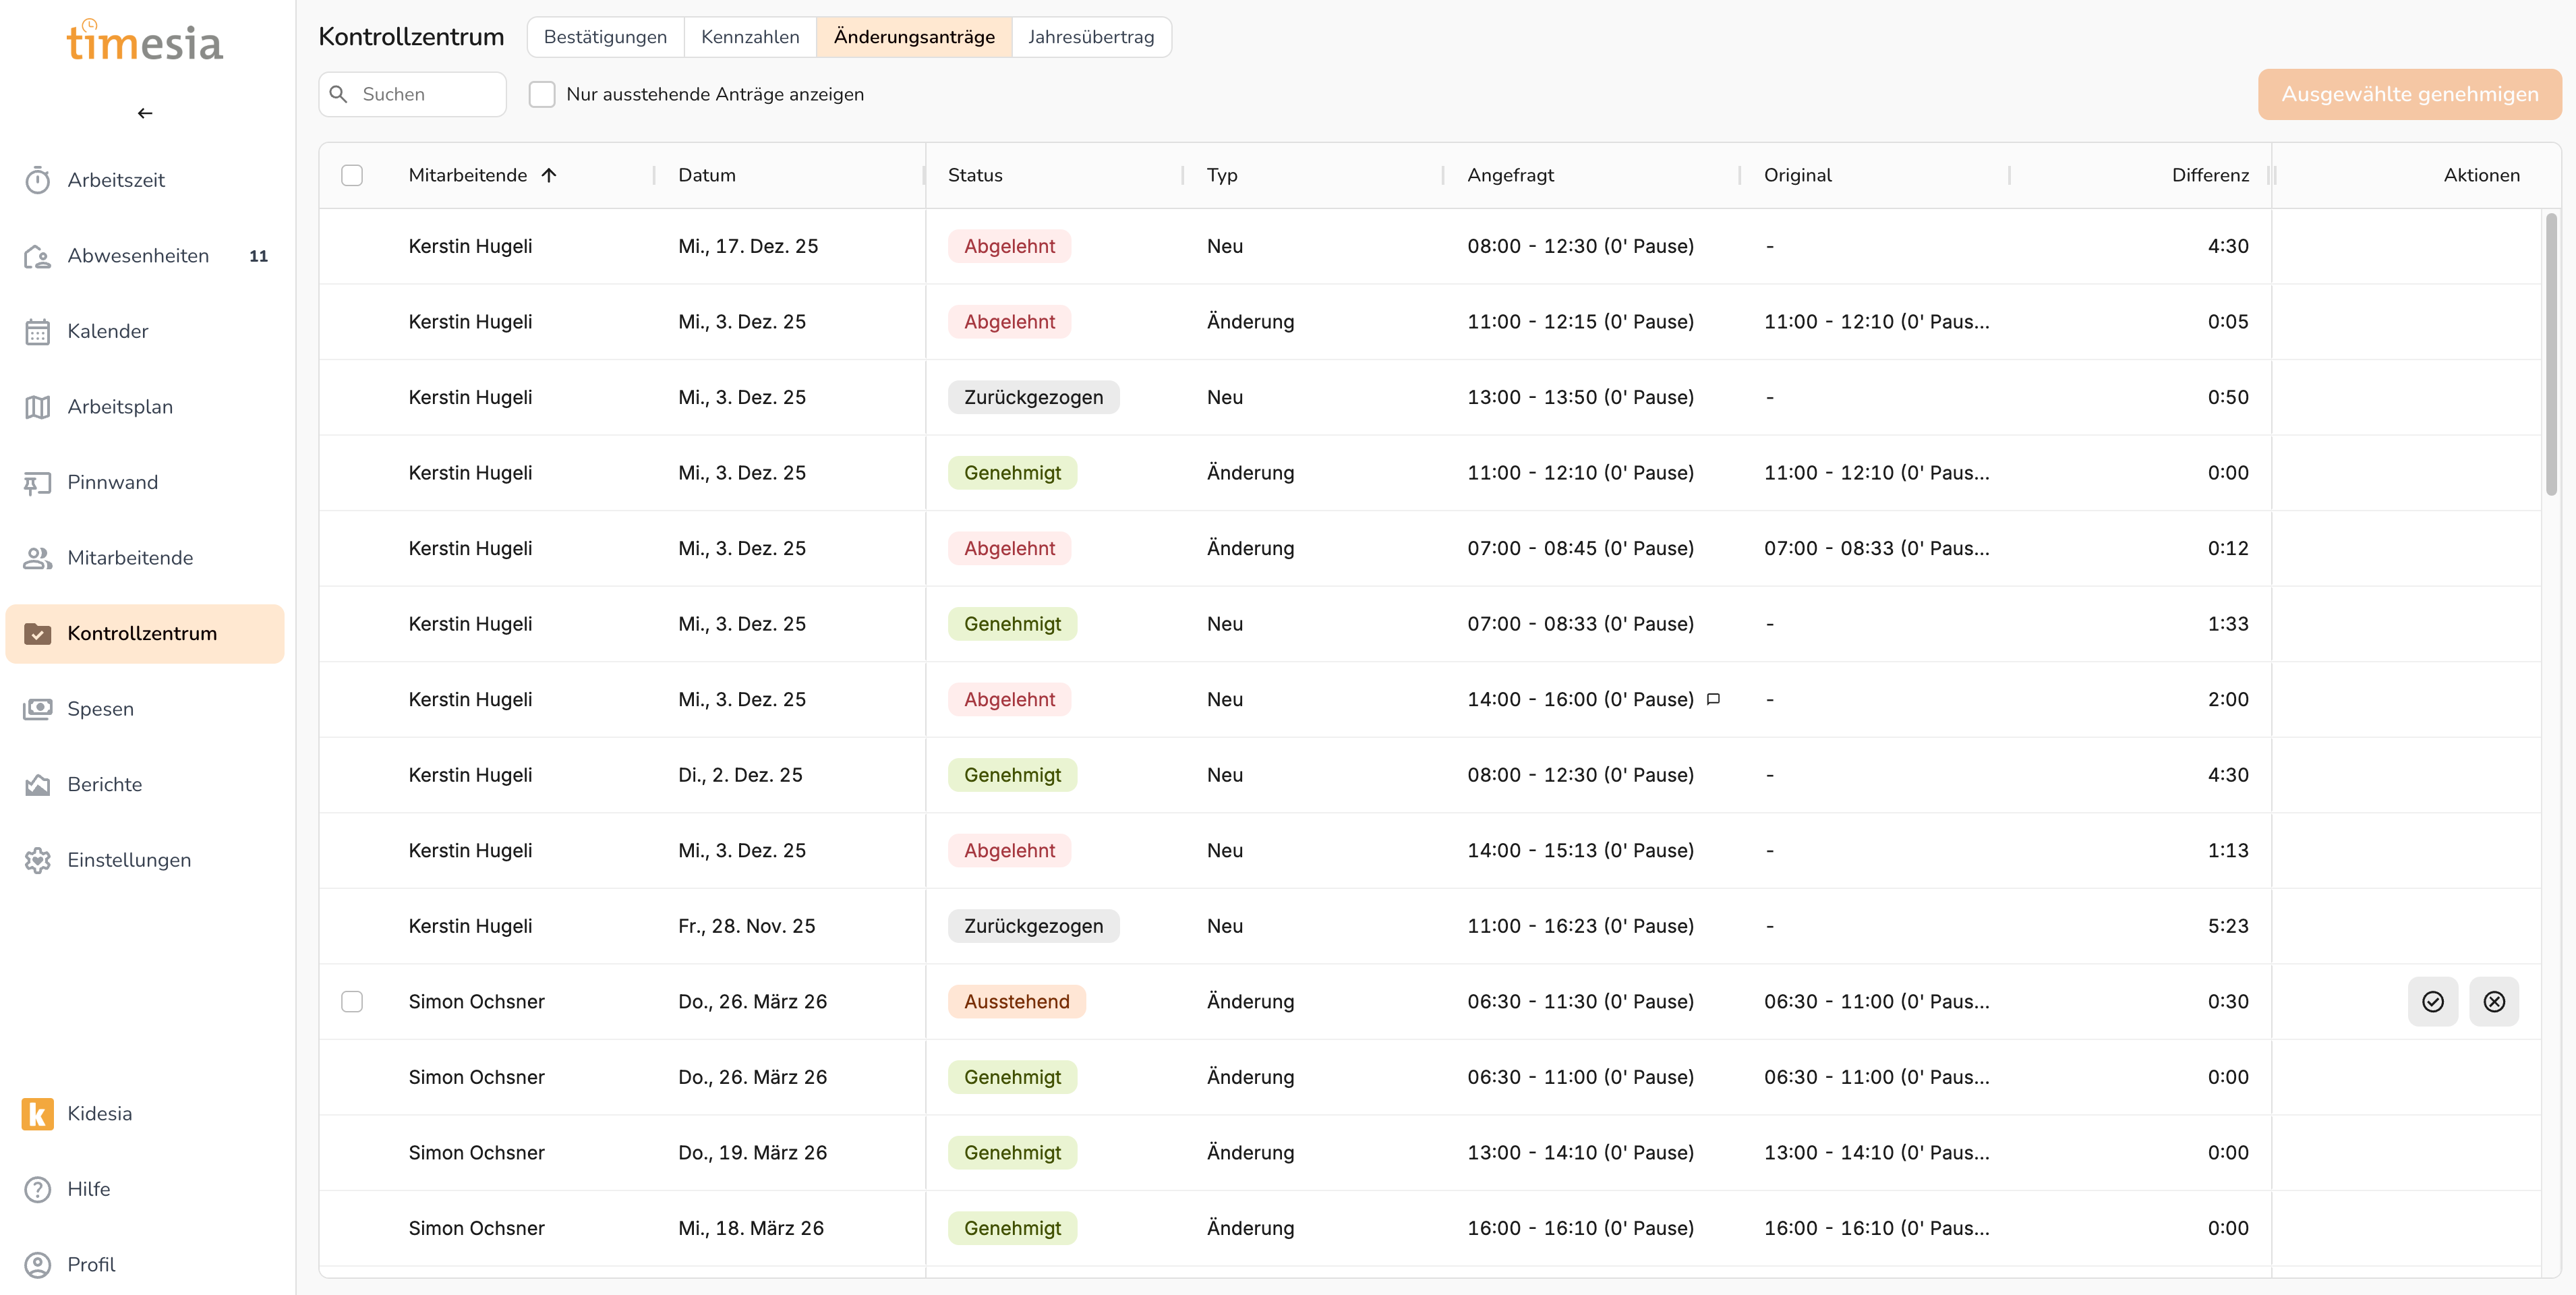The width and height of the screenshot is (2576, 1295).
Task: Open Einstellungen gear in sidebar
Action: point(38,860)
